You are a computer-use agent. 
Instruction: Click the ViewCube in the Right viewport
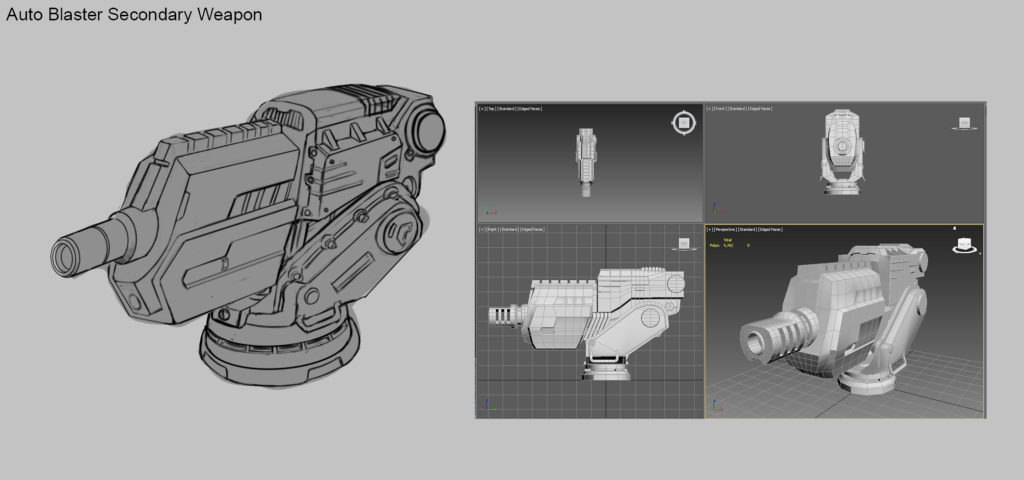683,243
